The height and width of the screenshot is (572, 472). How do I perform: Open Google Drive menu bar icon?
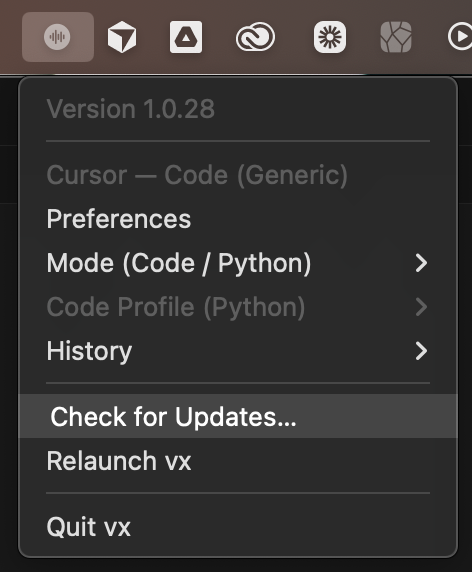click(186, 37)
